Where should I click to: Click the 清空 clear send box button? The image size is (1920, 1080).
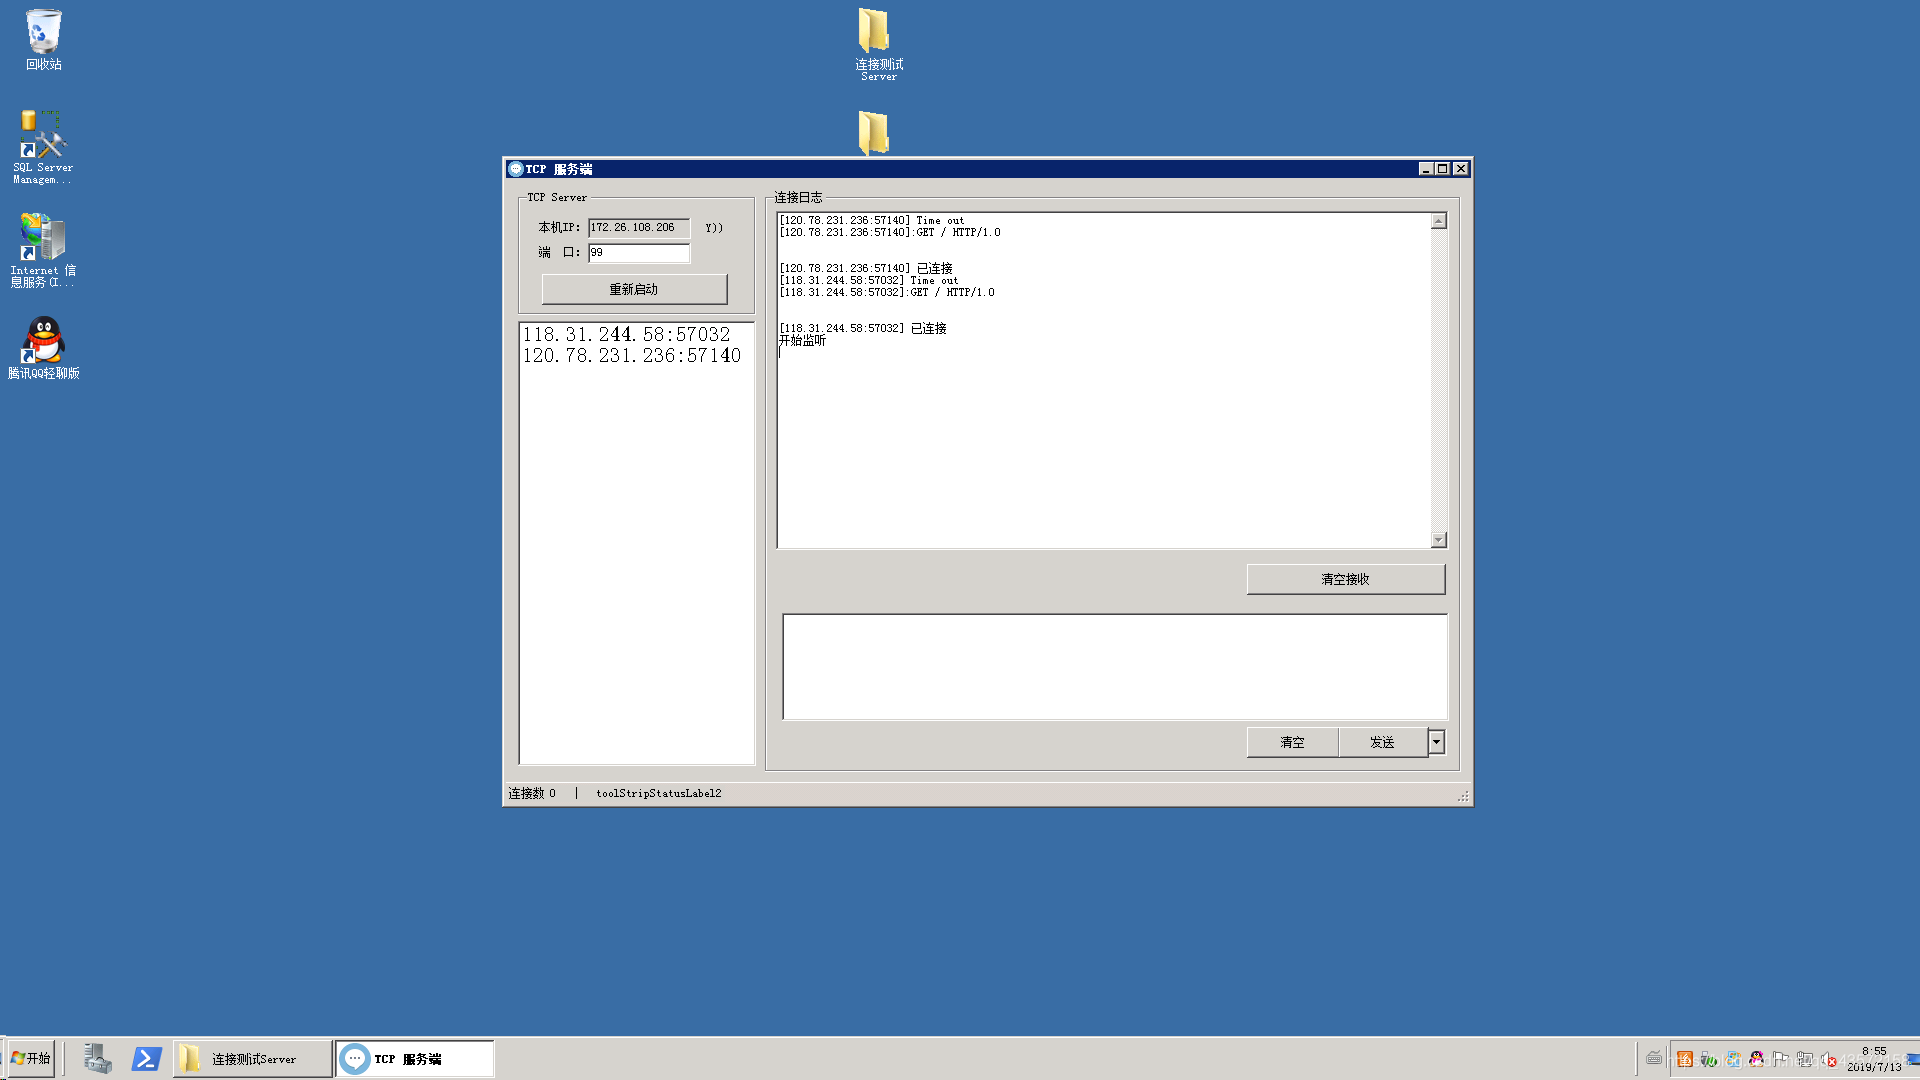pos(1292,742)
